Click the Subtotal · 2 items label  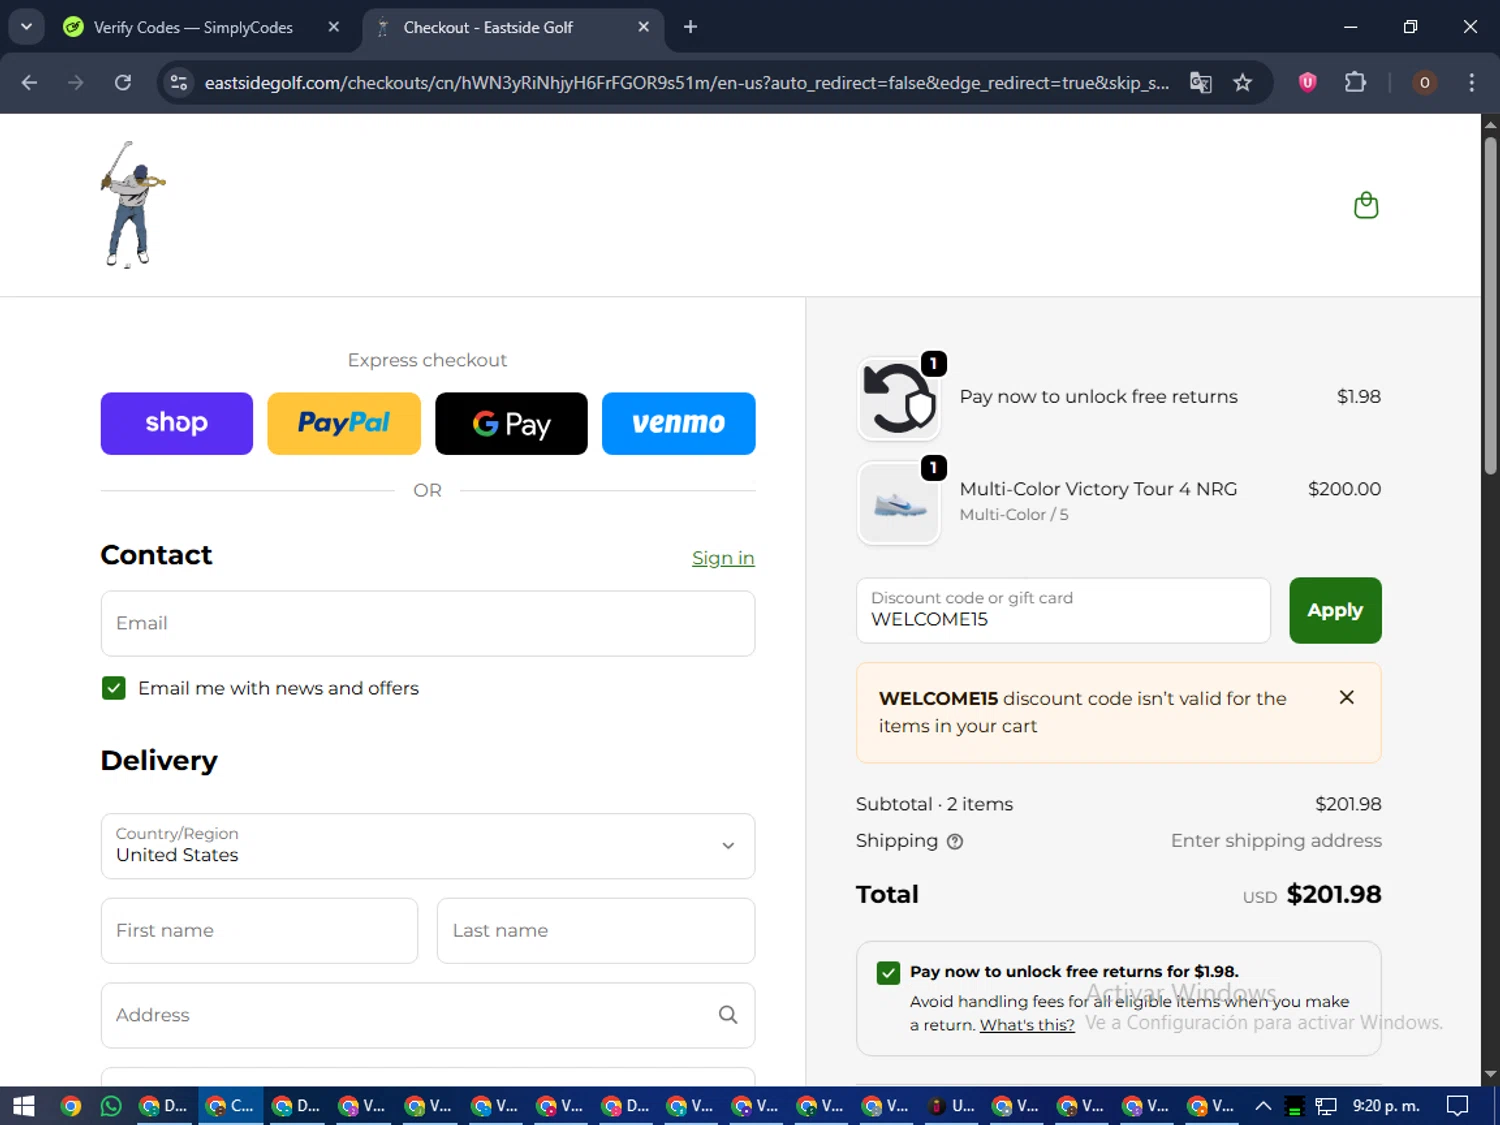(934, 804)
